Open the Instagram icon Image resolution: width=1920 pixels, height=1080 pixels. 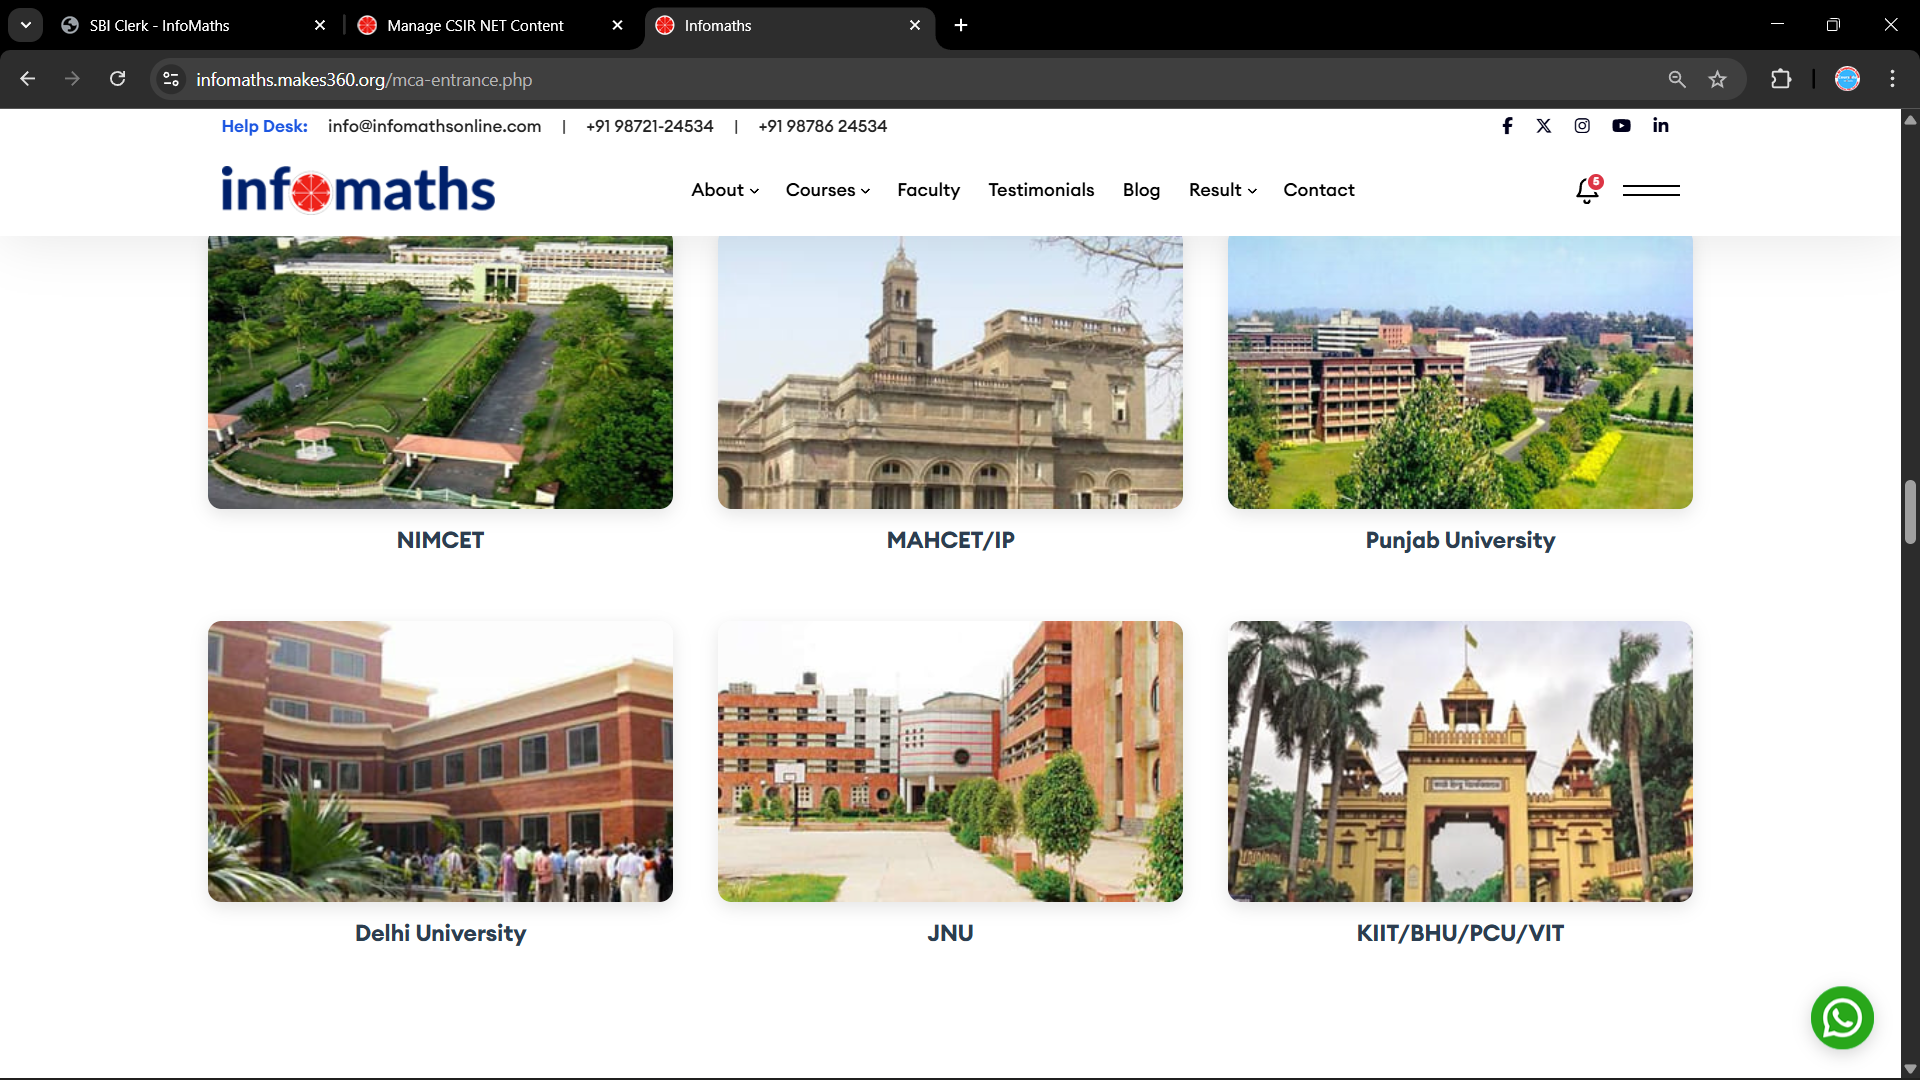pos(1582,126)
